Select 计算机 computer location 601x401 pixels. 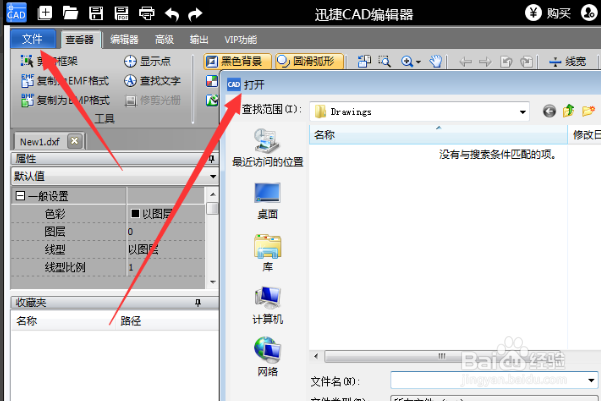coord(268,305)
